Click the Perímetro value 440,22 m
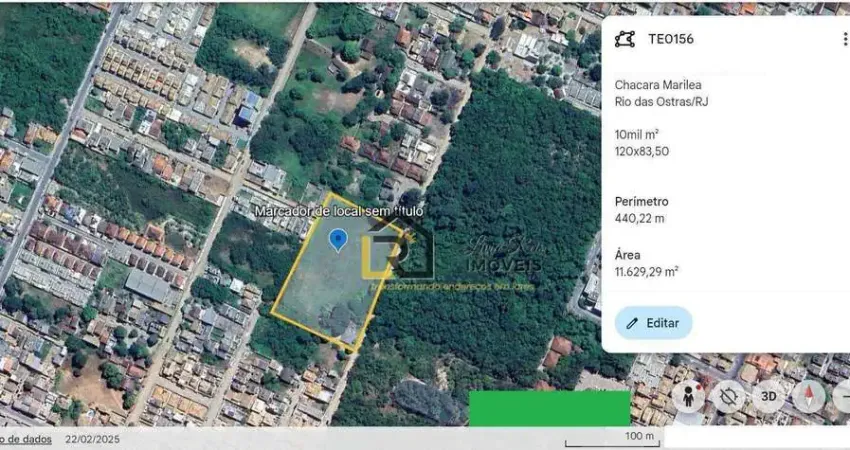 coord(639,219)
